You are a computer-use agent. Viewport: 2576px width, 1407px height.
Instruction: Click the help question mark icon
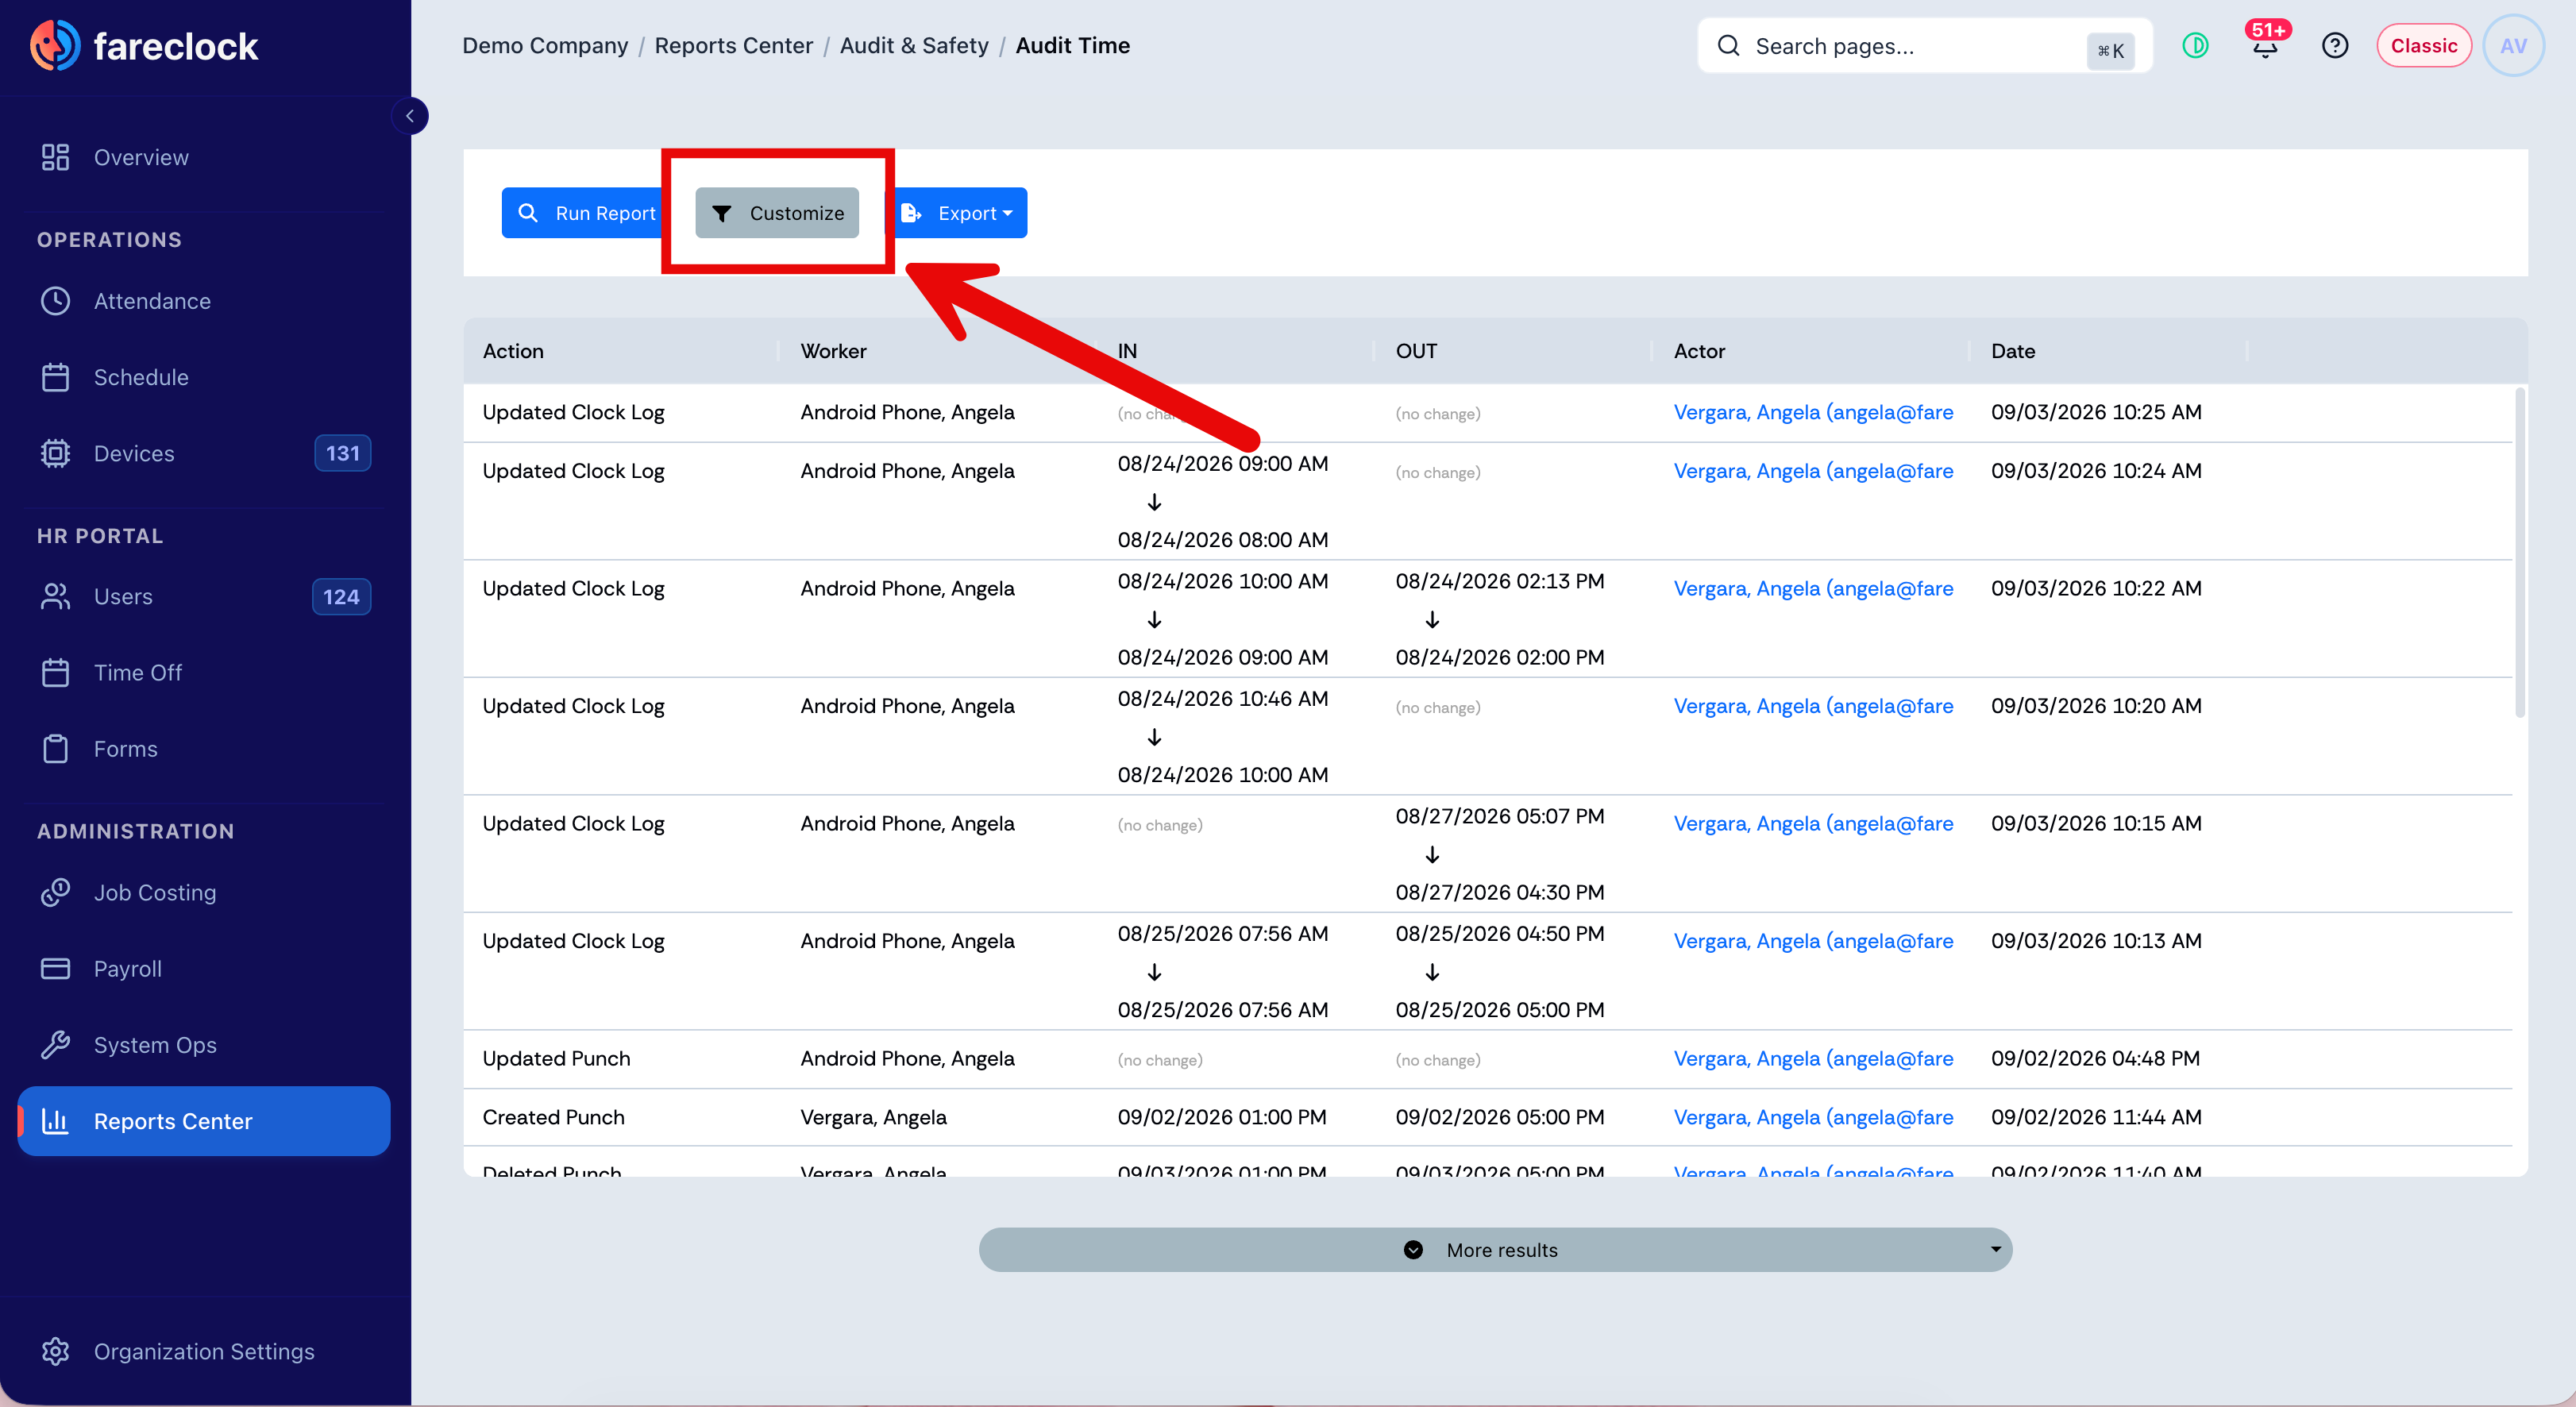pyautogui.click(x=2334, y=46)
